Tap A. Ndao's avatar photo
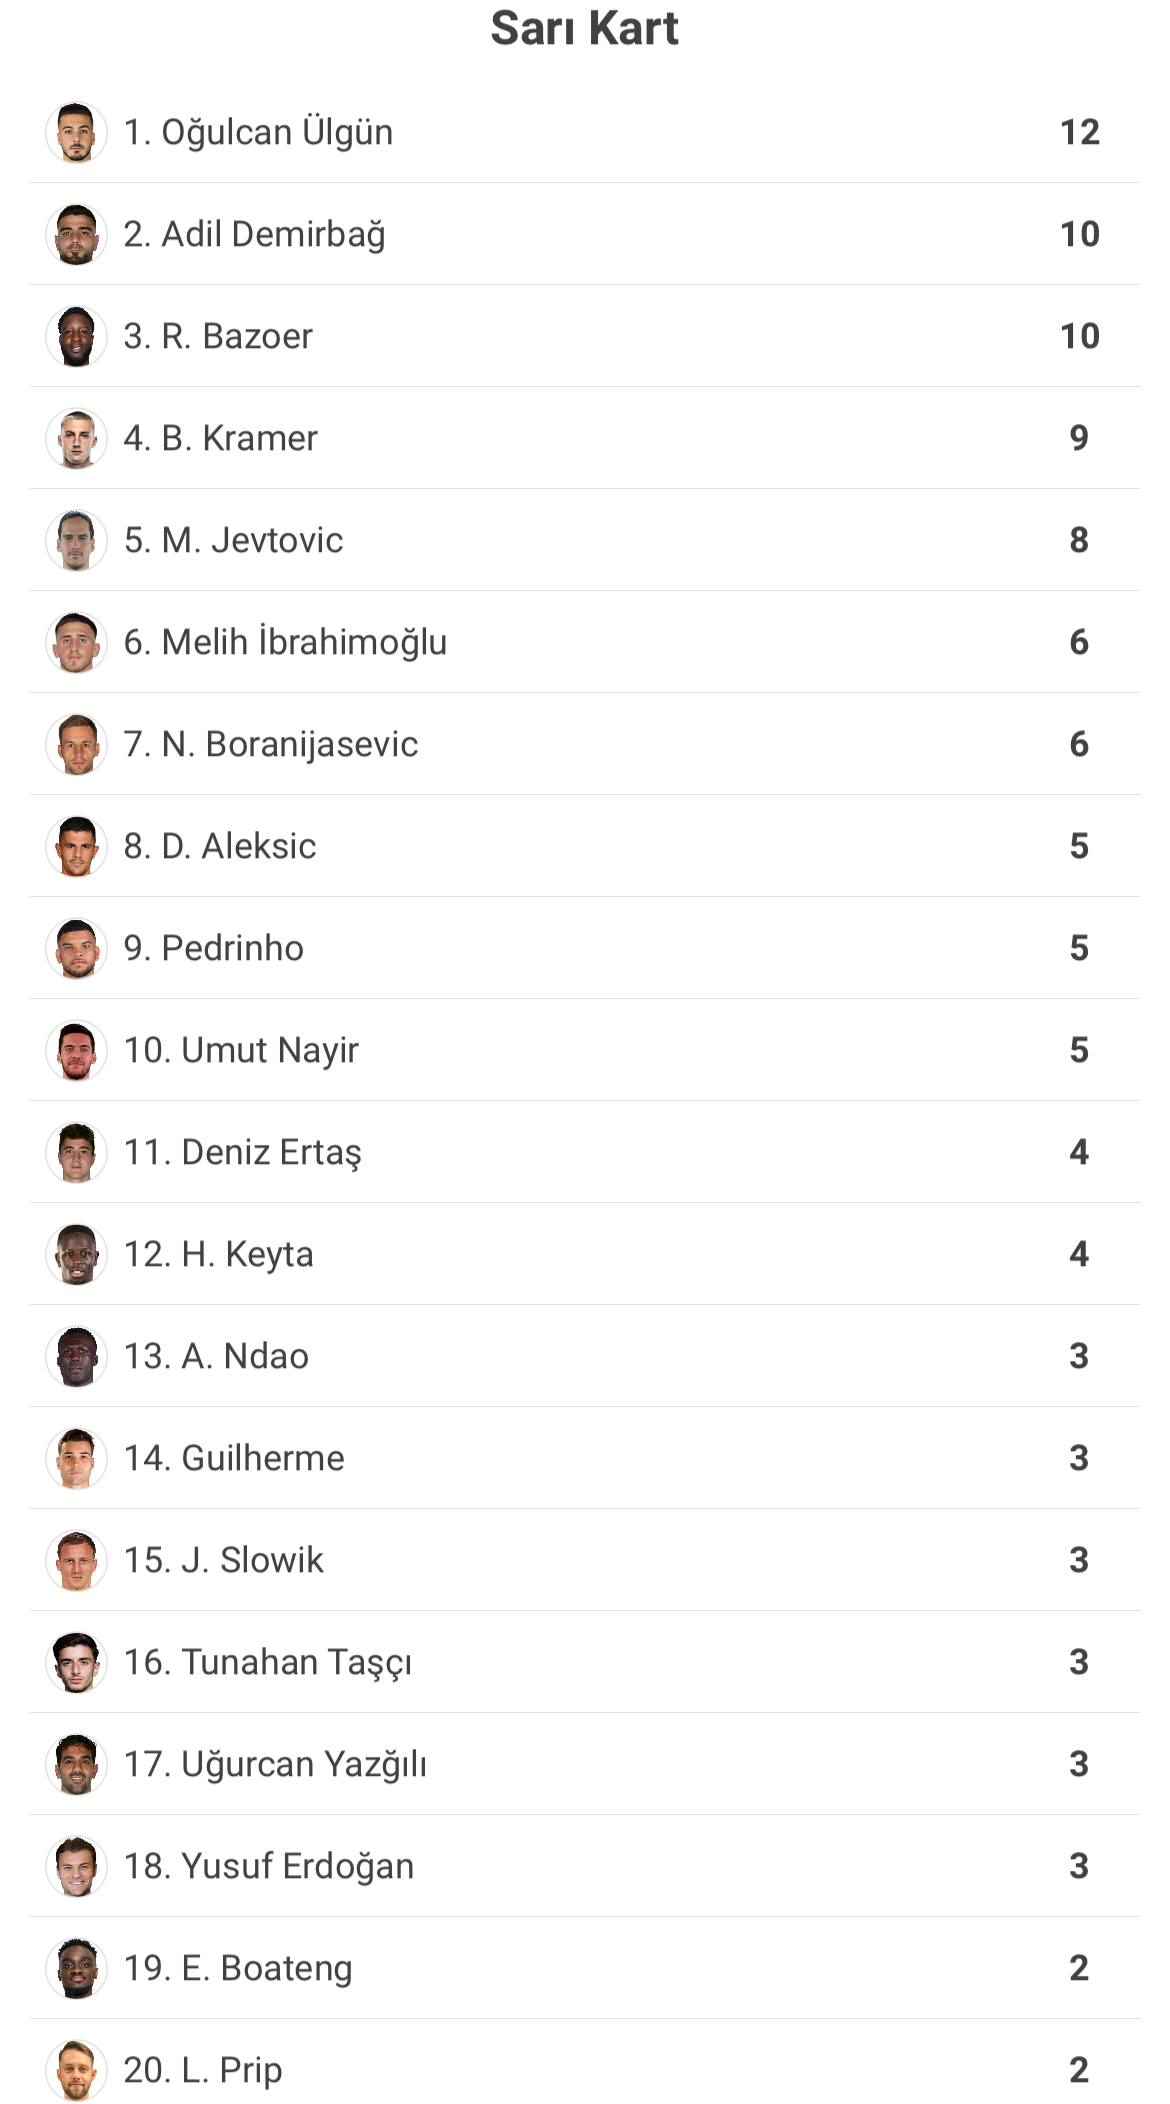The image size is (1170, 2104). [x=76, y=1356]
